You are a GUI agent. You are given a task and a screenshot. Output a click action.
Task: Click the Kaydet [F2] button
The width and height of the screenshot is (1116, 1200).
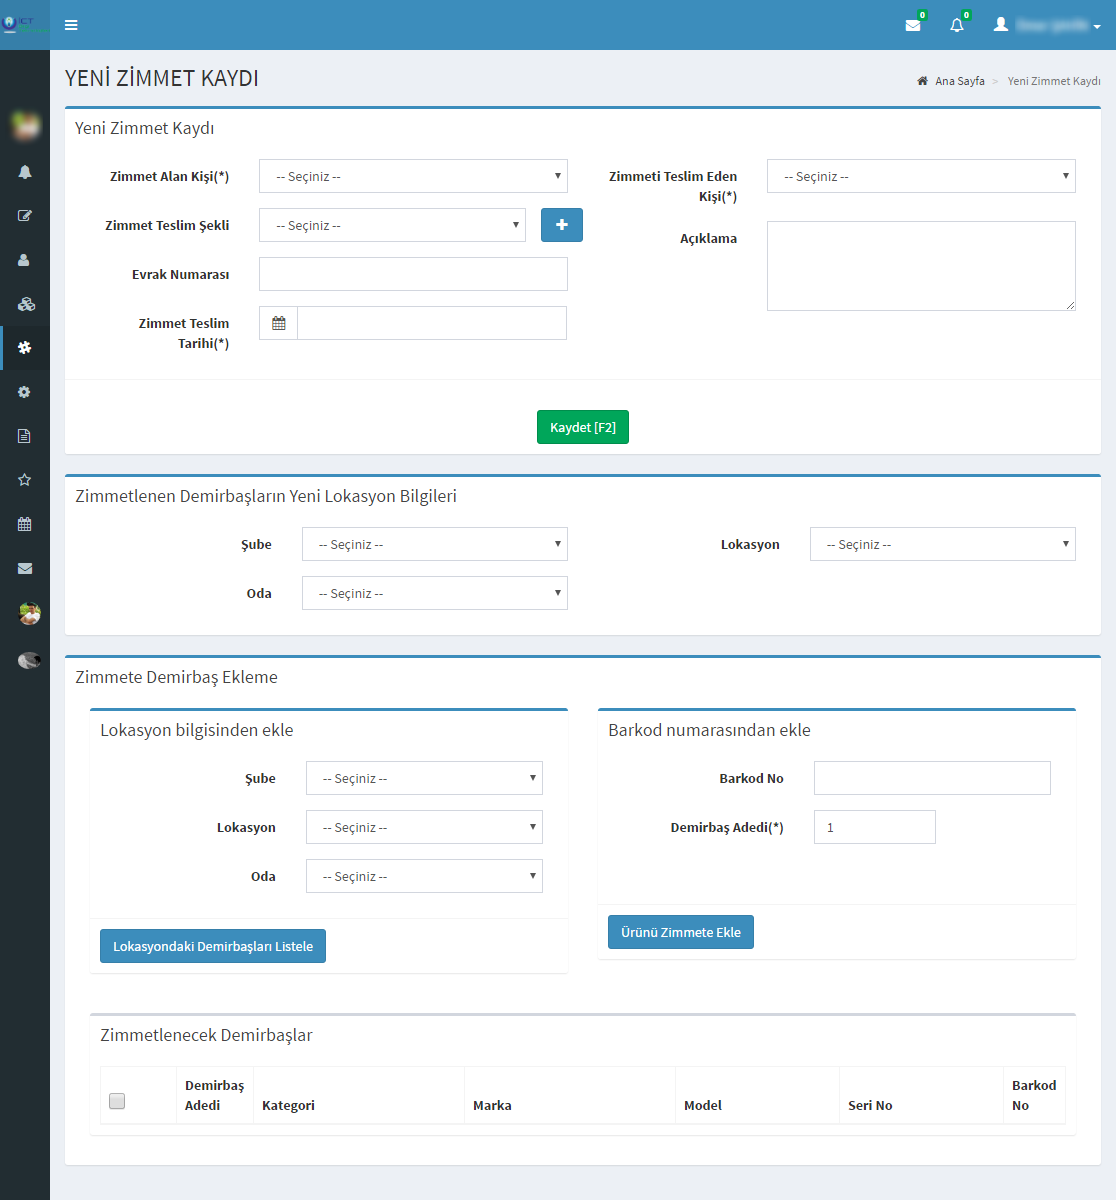click(x=582, y=427)
